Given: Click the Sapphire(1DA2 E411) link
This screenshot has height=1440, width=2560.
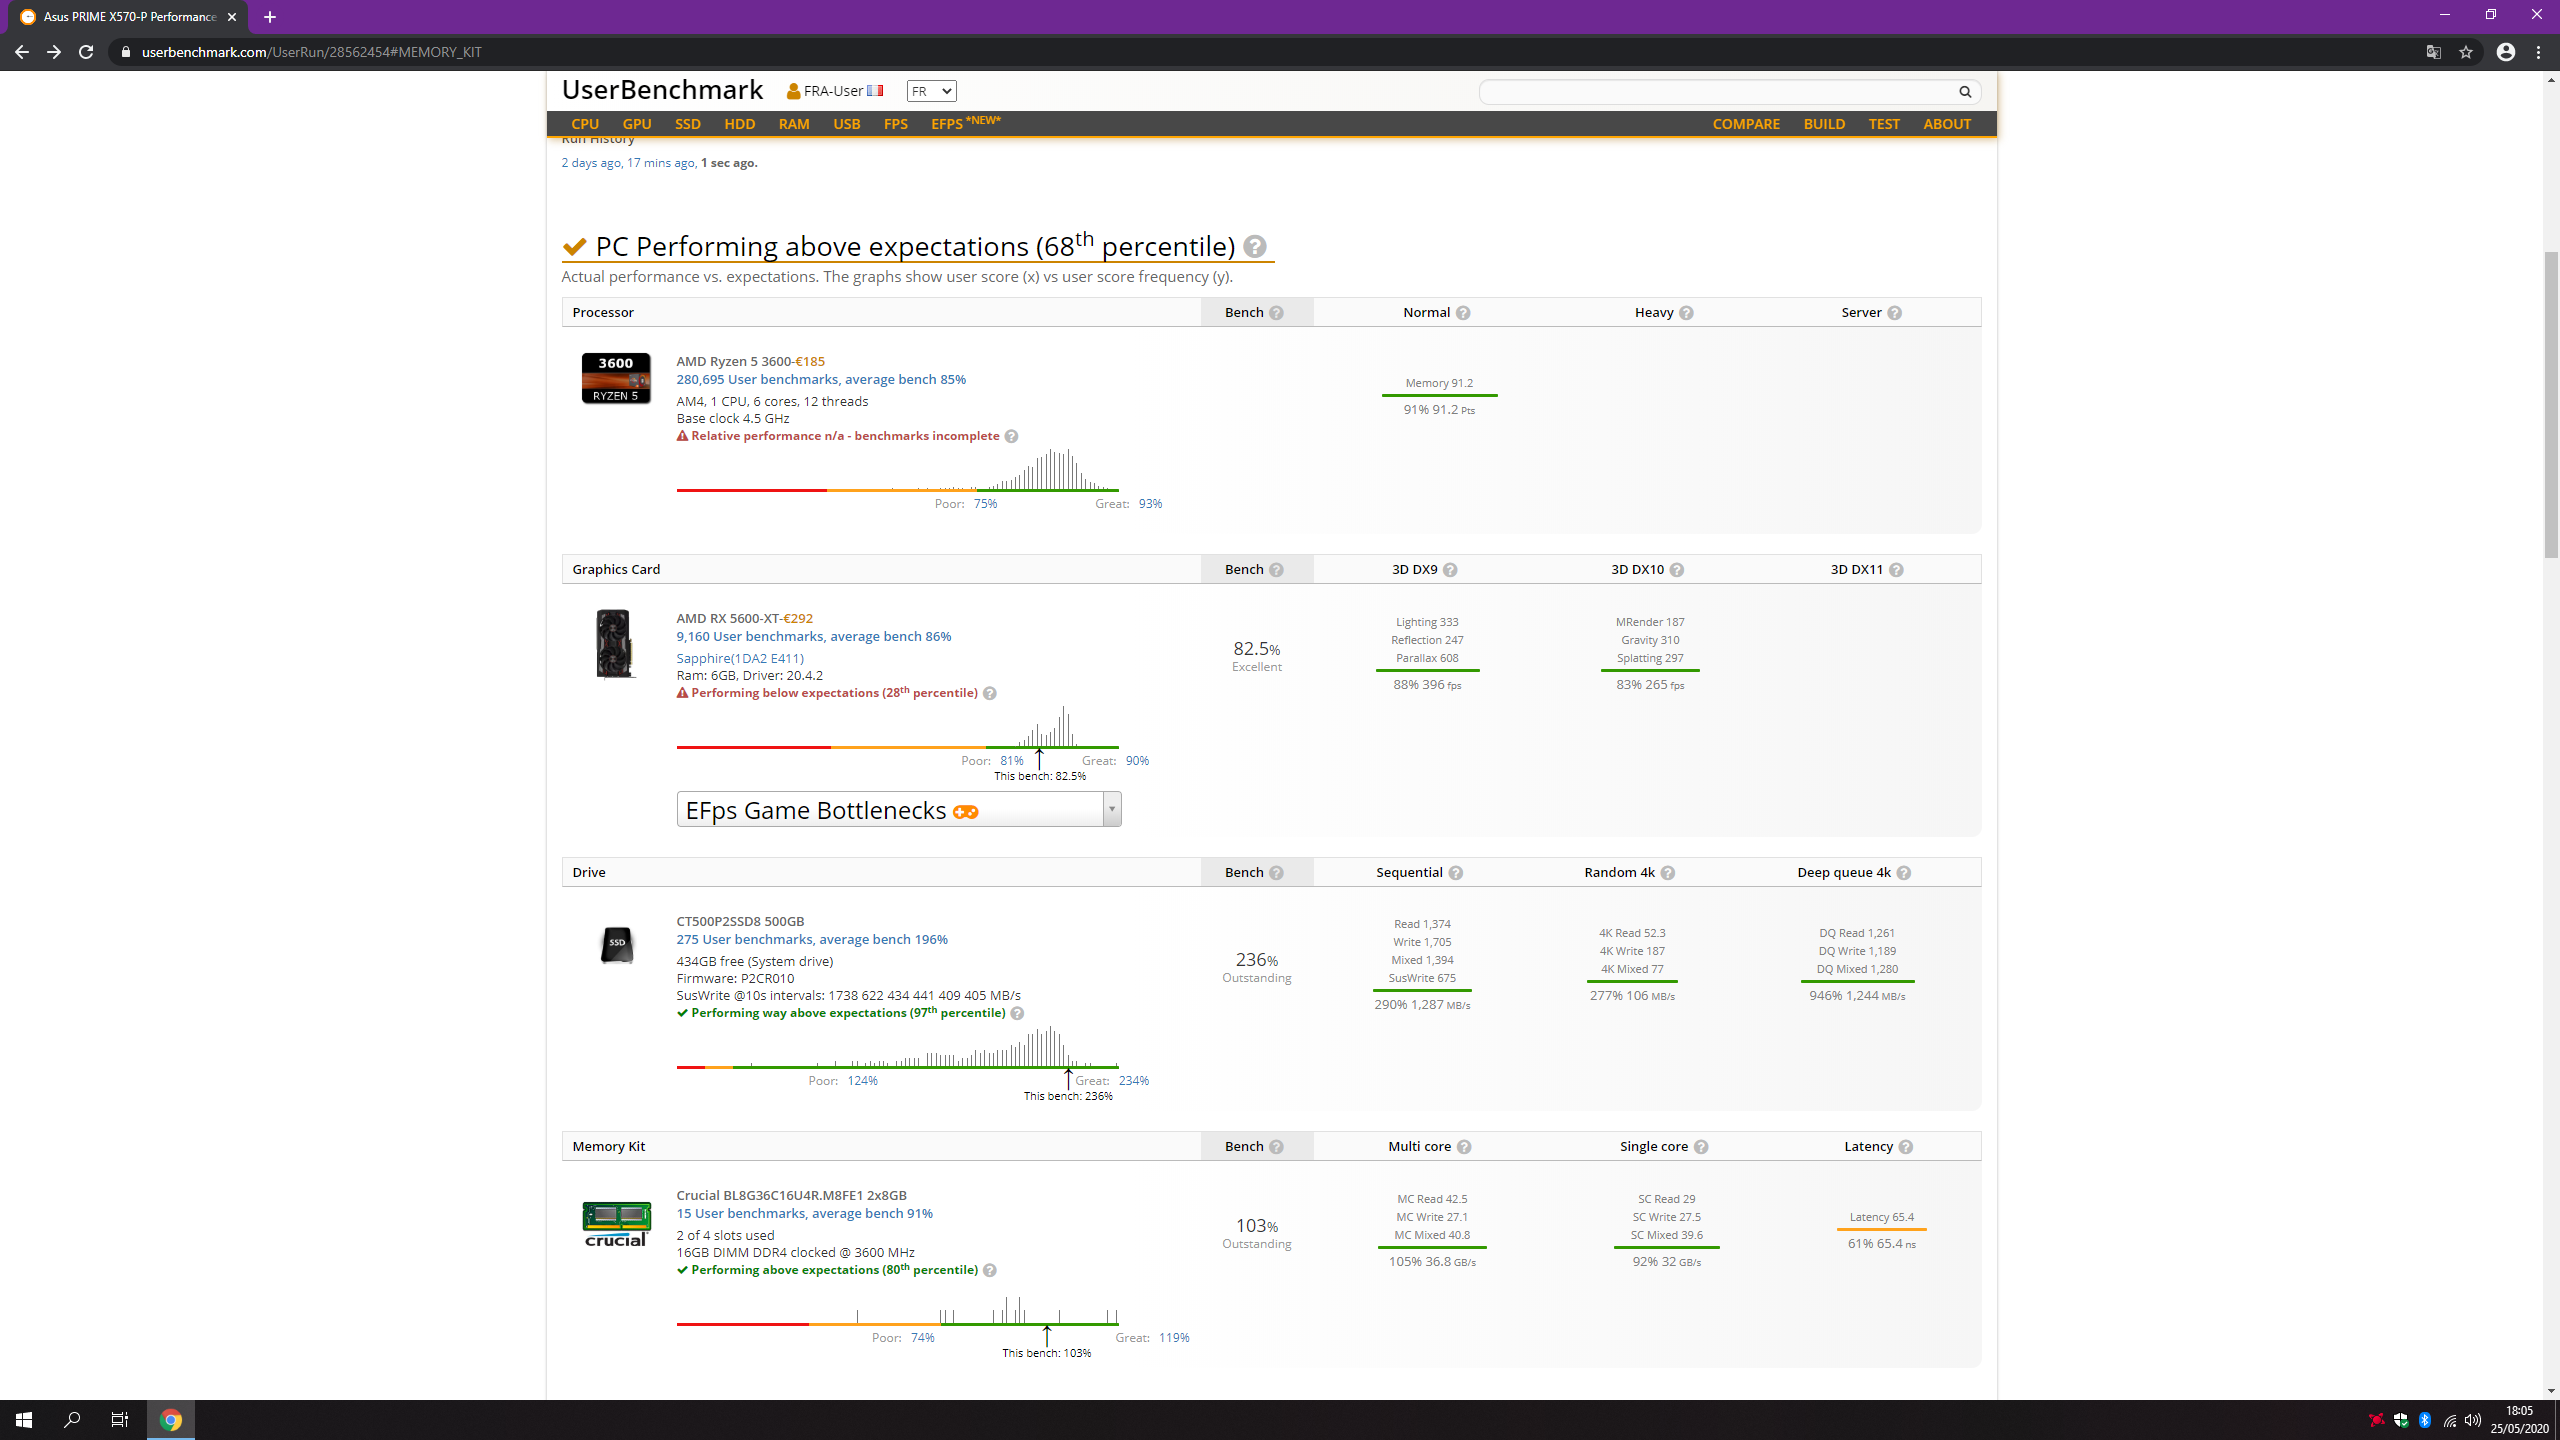Looking at the screenshot, I should (740, 658).
